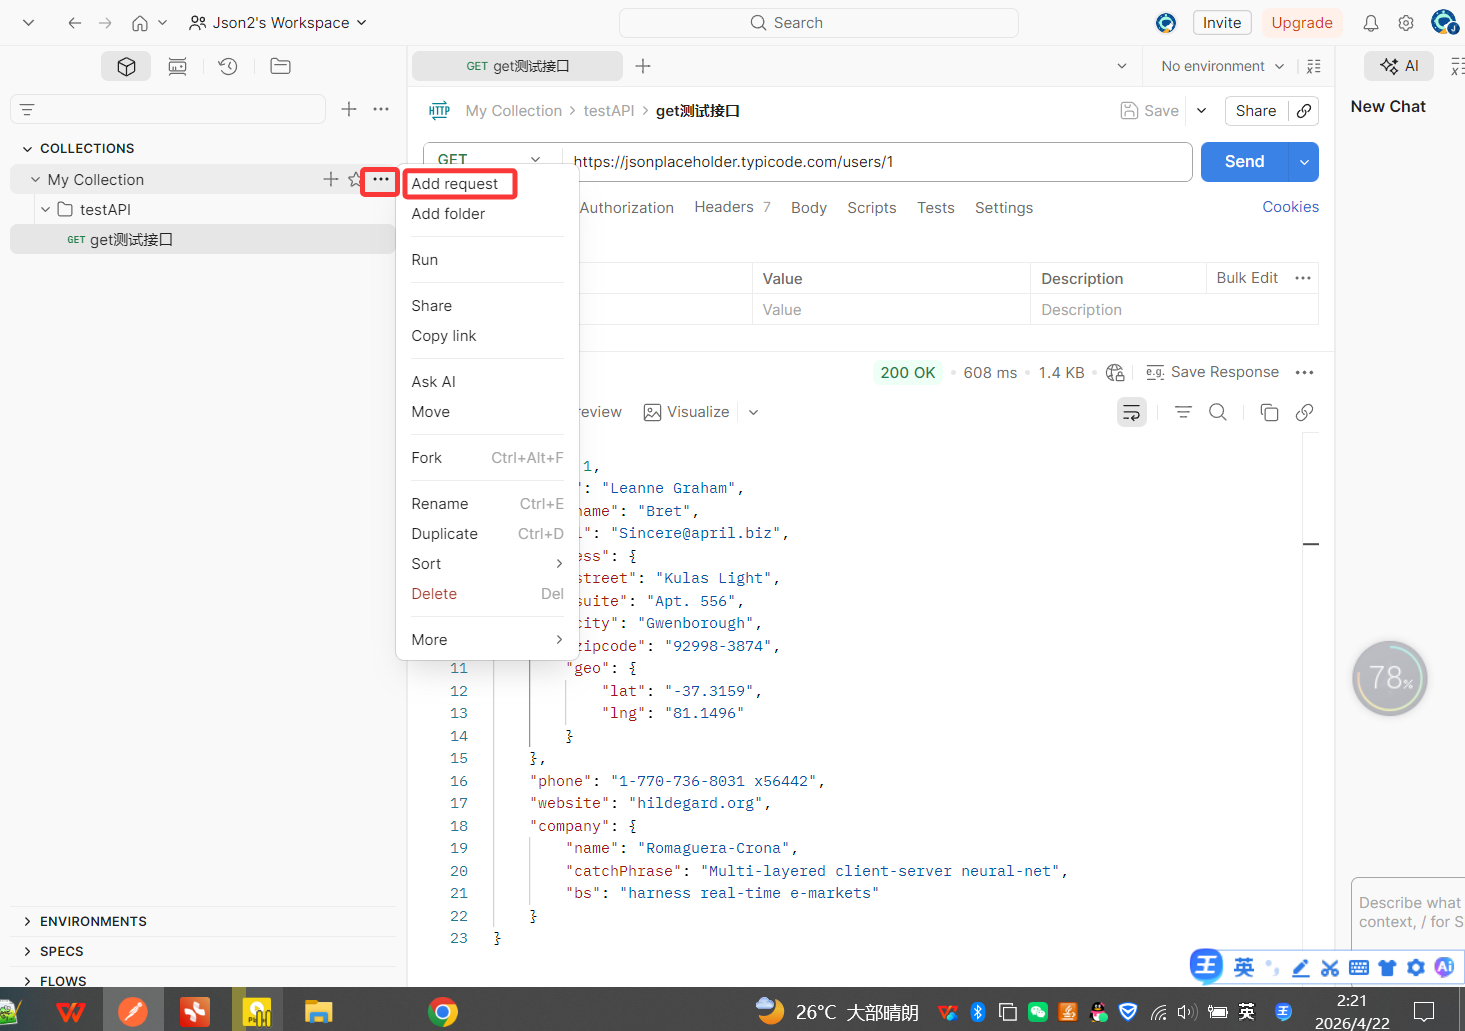Choose Duplicate in the context menu
Viewport: 1465px width, 1031px height.
point(445,534)
